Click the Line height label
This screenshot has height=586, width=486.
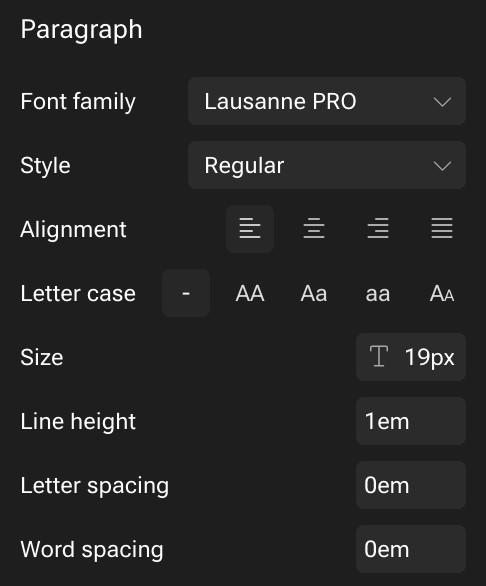click(78, 422)
